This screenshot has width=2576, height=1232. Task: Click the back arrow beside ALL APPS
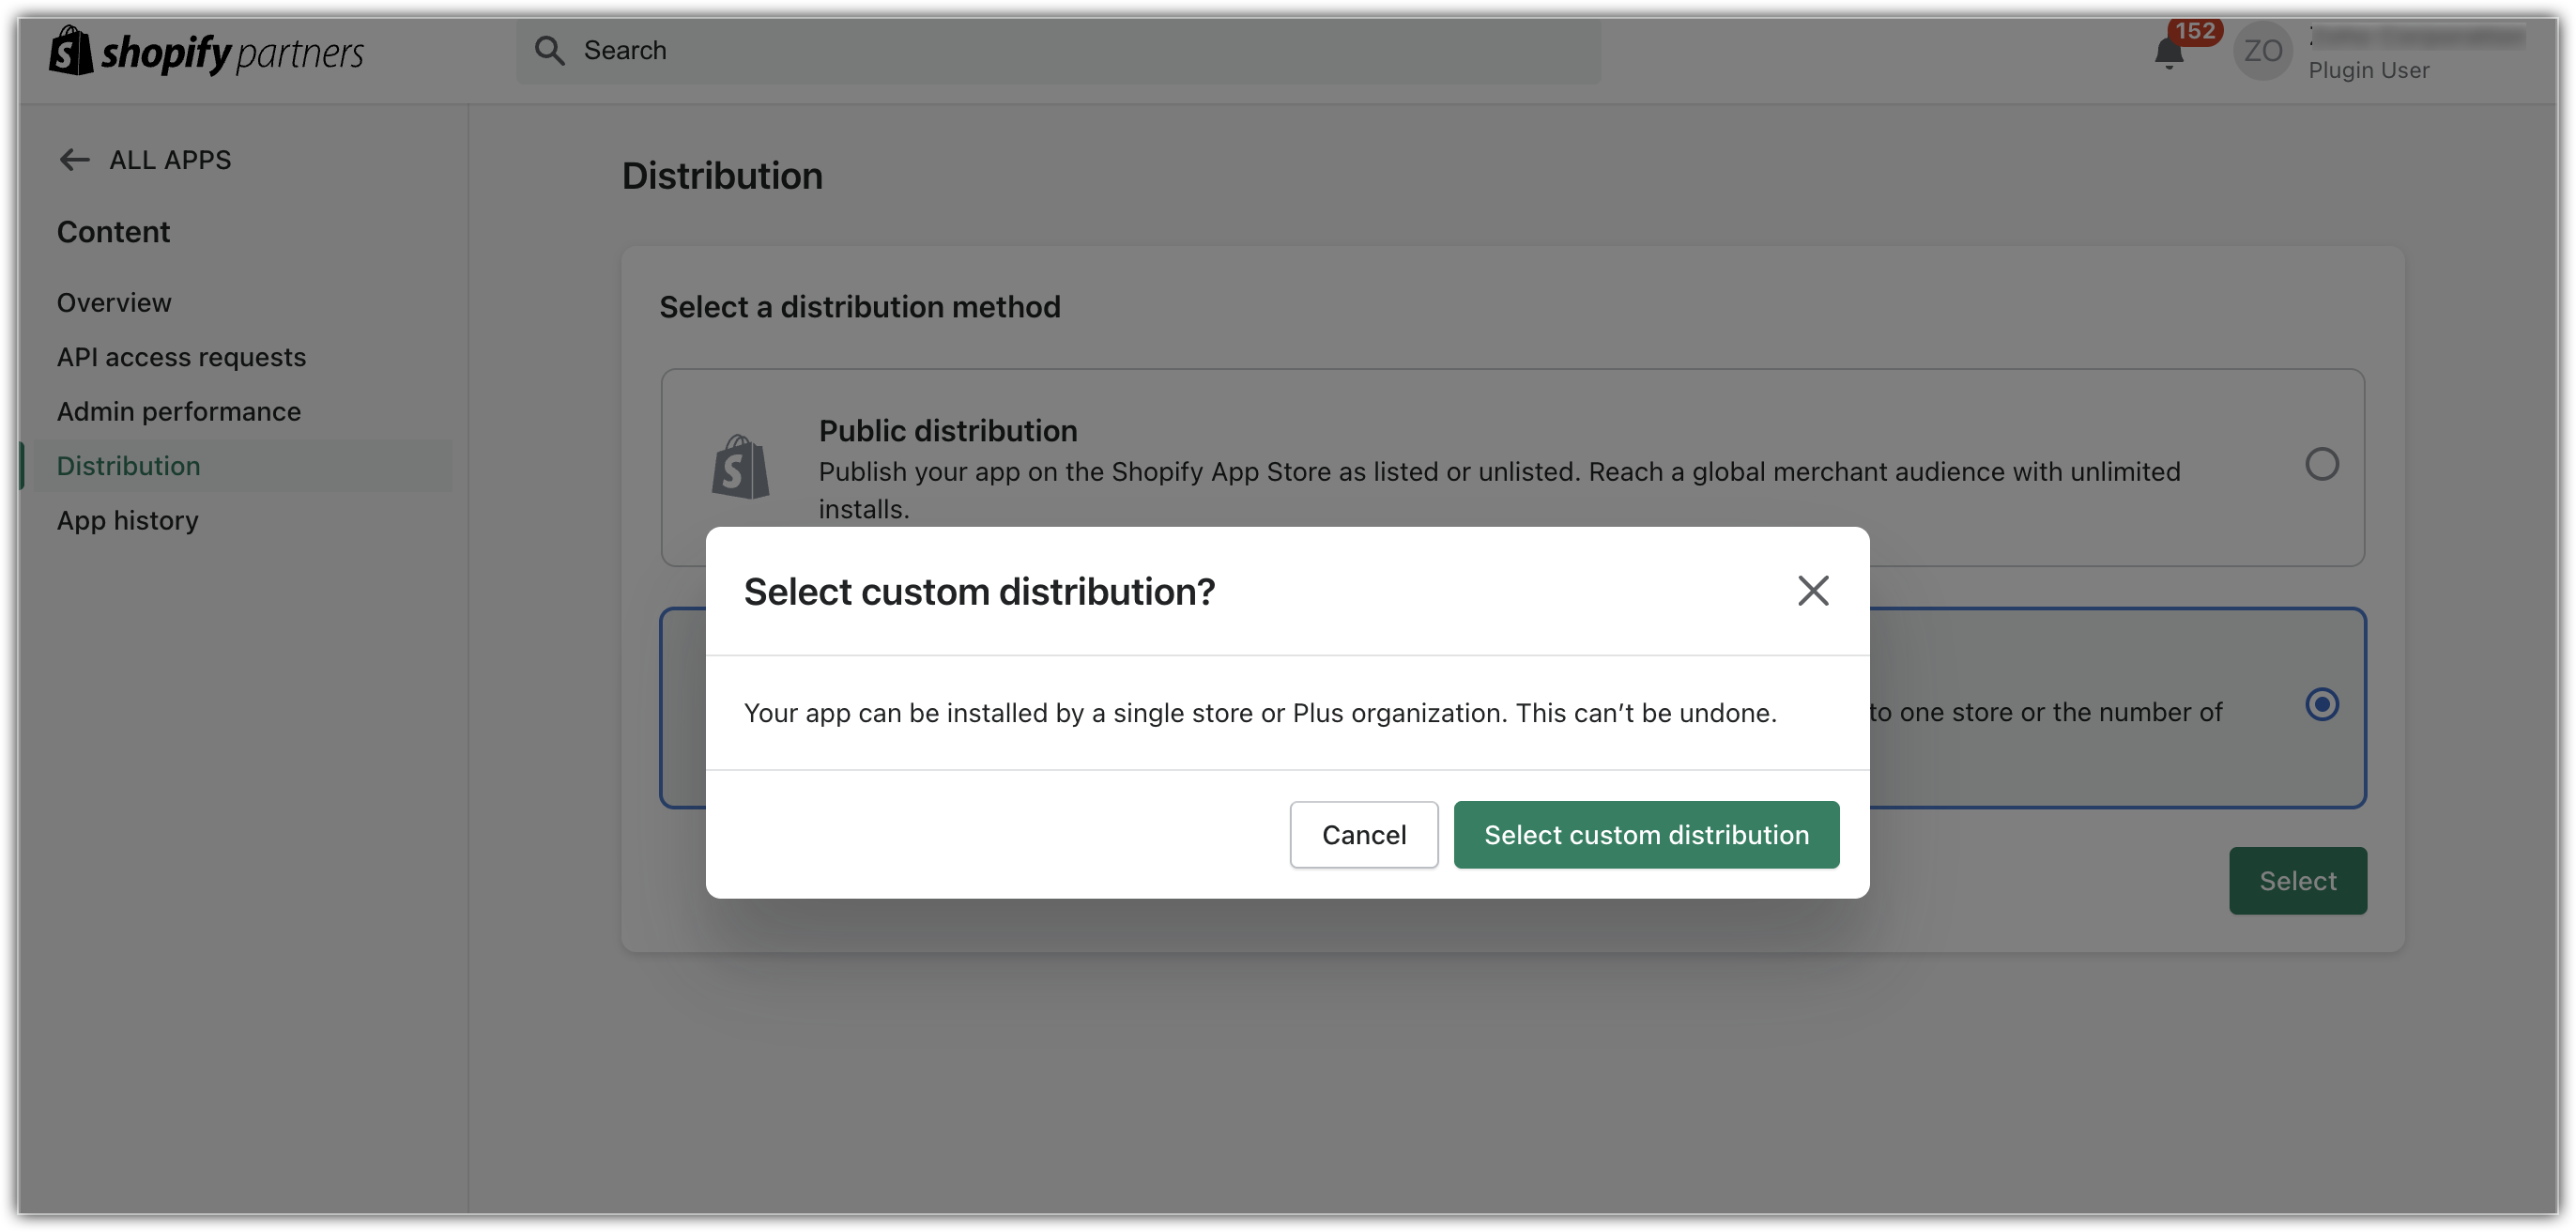[x=74, y=160]
